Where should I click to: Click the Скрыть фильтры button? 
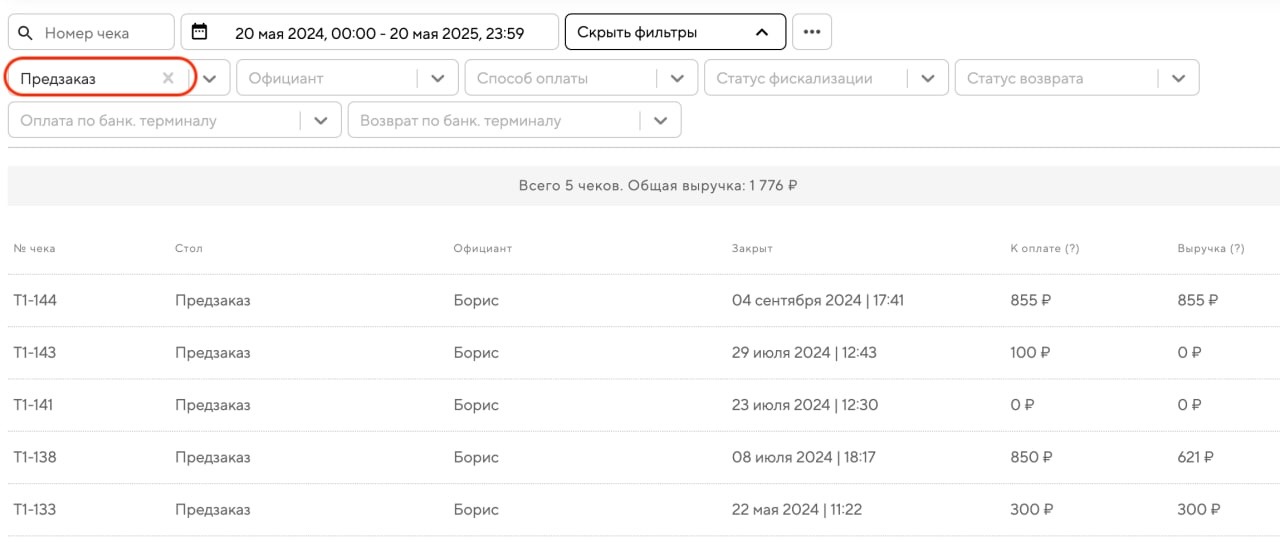point(675,33)
